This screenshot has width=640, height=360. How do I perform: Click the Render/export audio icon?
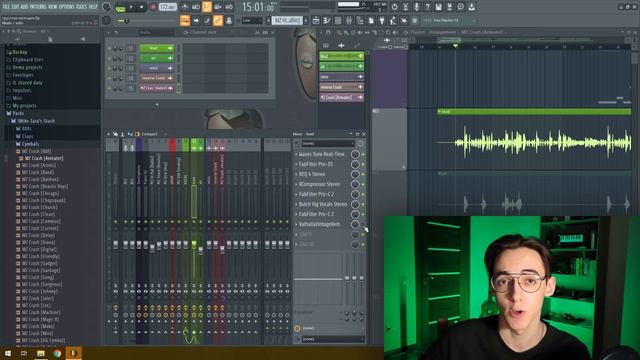tap(449, 7)
